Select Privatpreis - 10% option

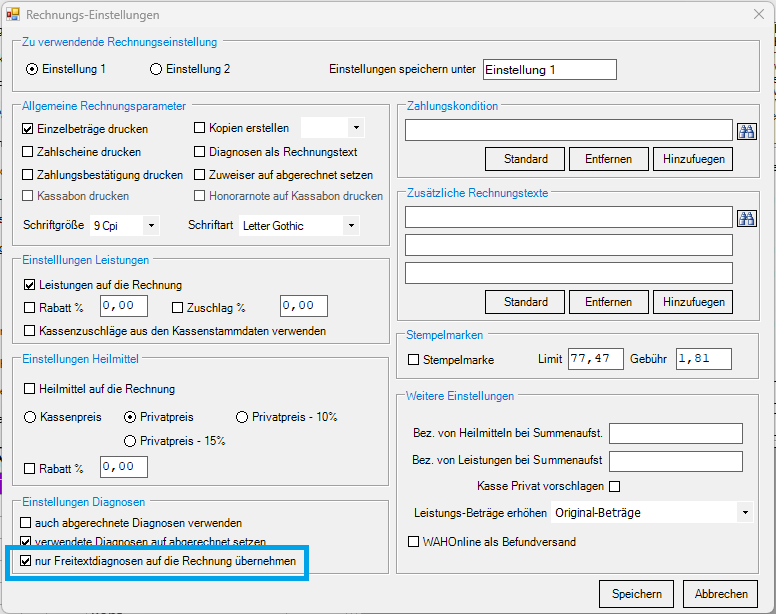point(242,416)
